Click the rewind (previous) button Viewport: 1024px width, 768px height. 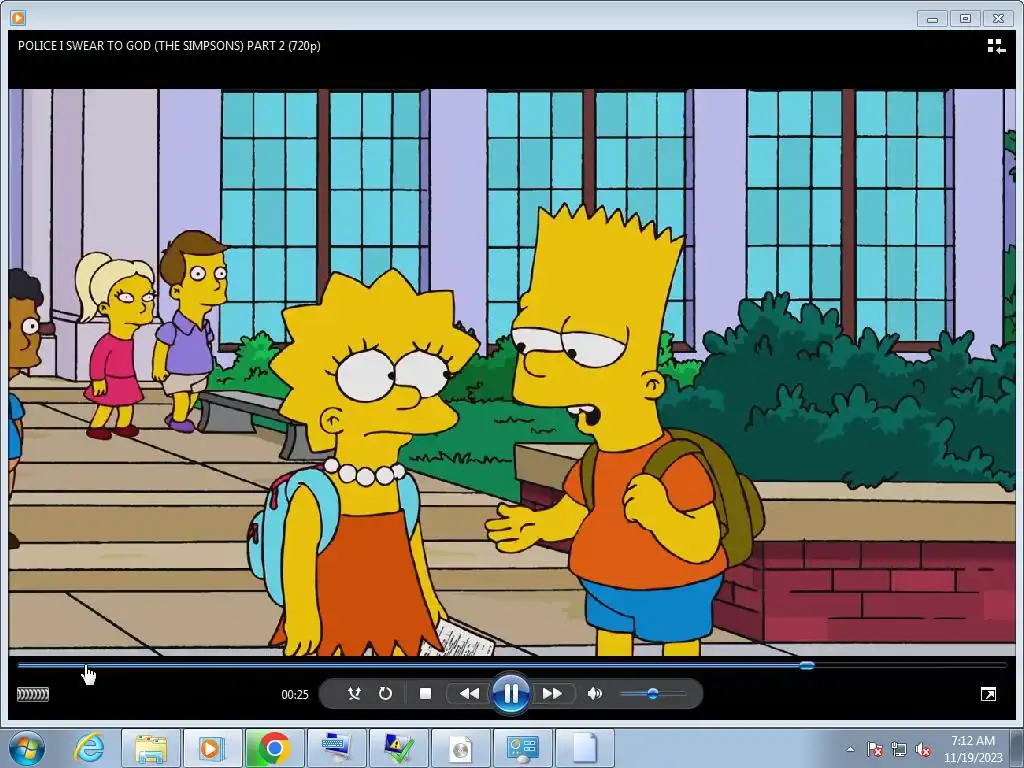[469, 694]
